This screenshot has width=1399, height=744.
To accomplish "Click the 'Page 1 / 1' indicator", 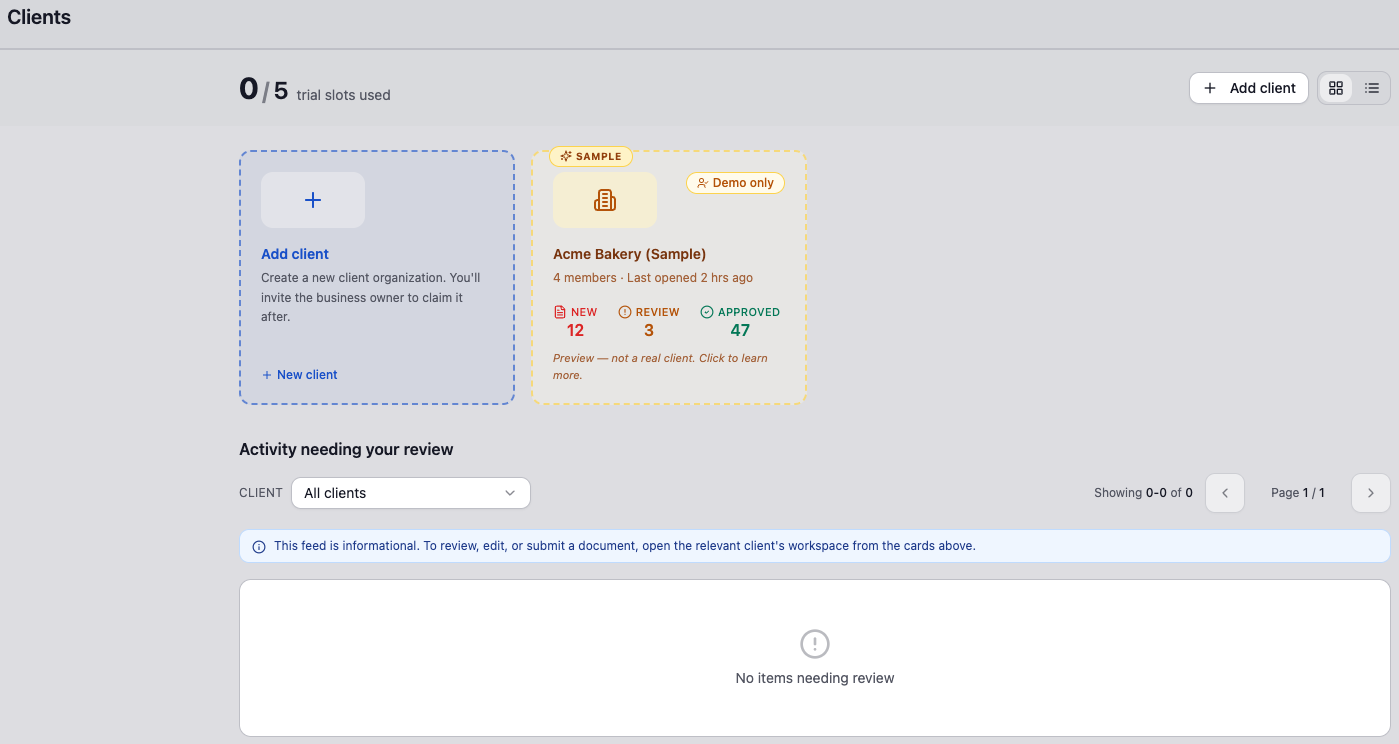I will (x=1298, y=493).
